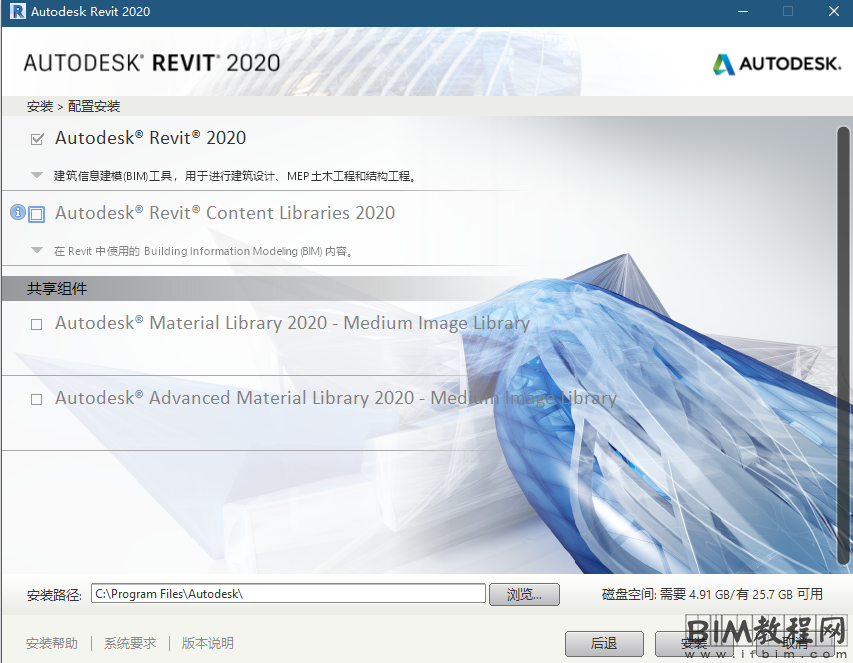Viewport: 853px width, 663px height.
Task: Click the Autodesk Revit 2020 product title
Action: [151, 138]
